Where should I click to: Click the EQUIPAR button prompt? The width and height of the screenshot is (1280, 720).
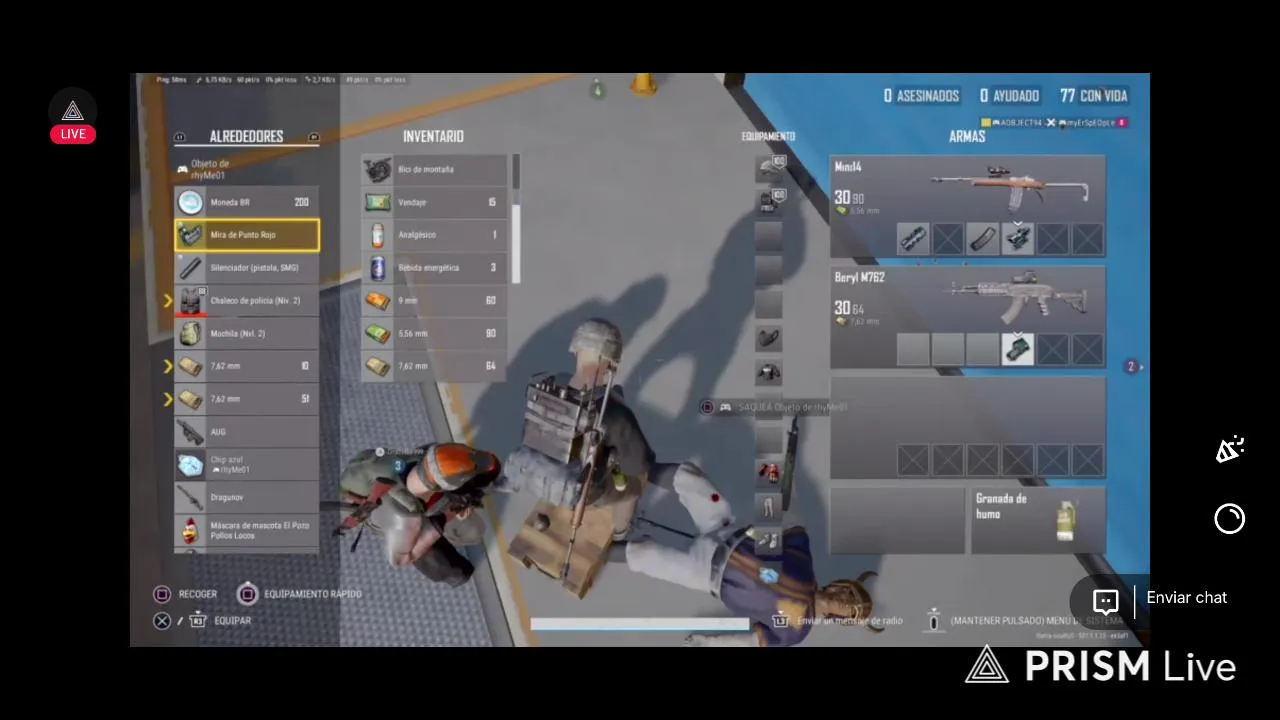[x=202, y=621]
